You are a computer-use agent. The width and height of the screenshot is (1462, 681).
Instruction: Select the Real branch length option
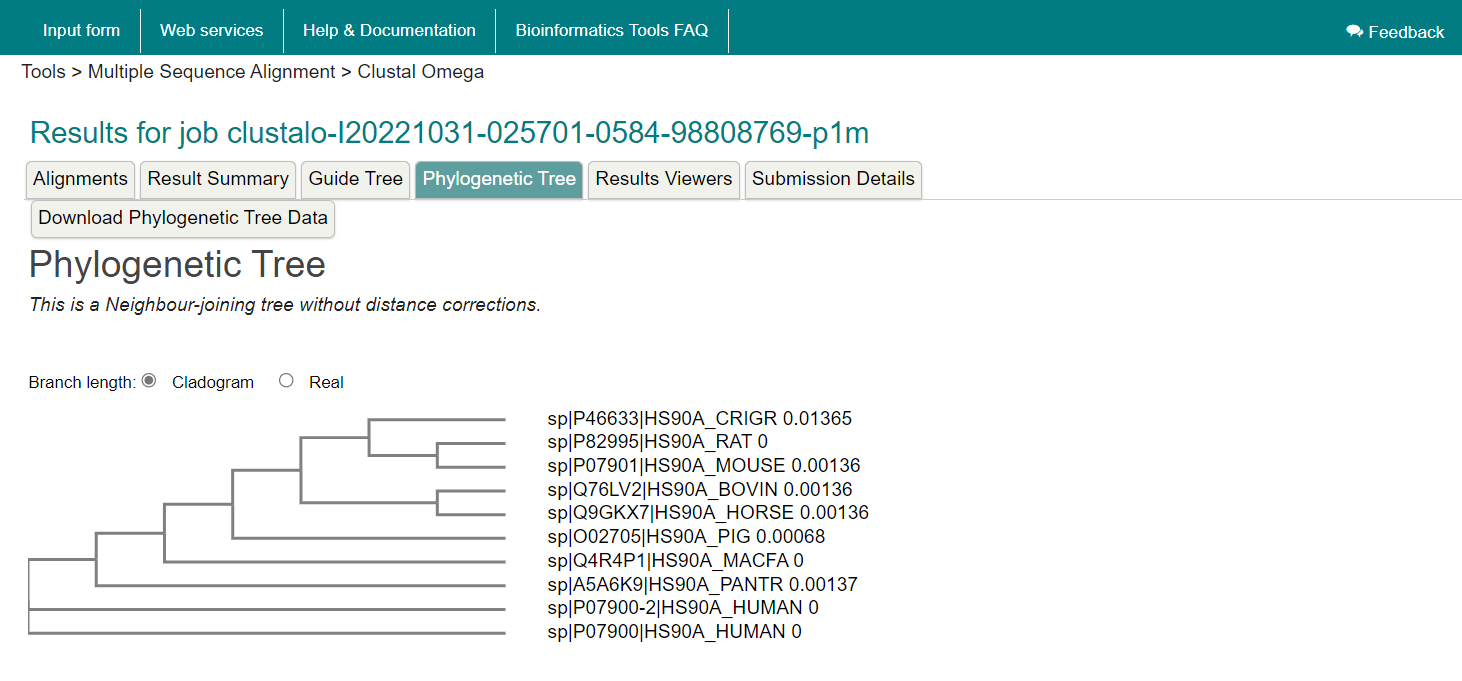coord(286,381)
